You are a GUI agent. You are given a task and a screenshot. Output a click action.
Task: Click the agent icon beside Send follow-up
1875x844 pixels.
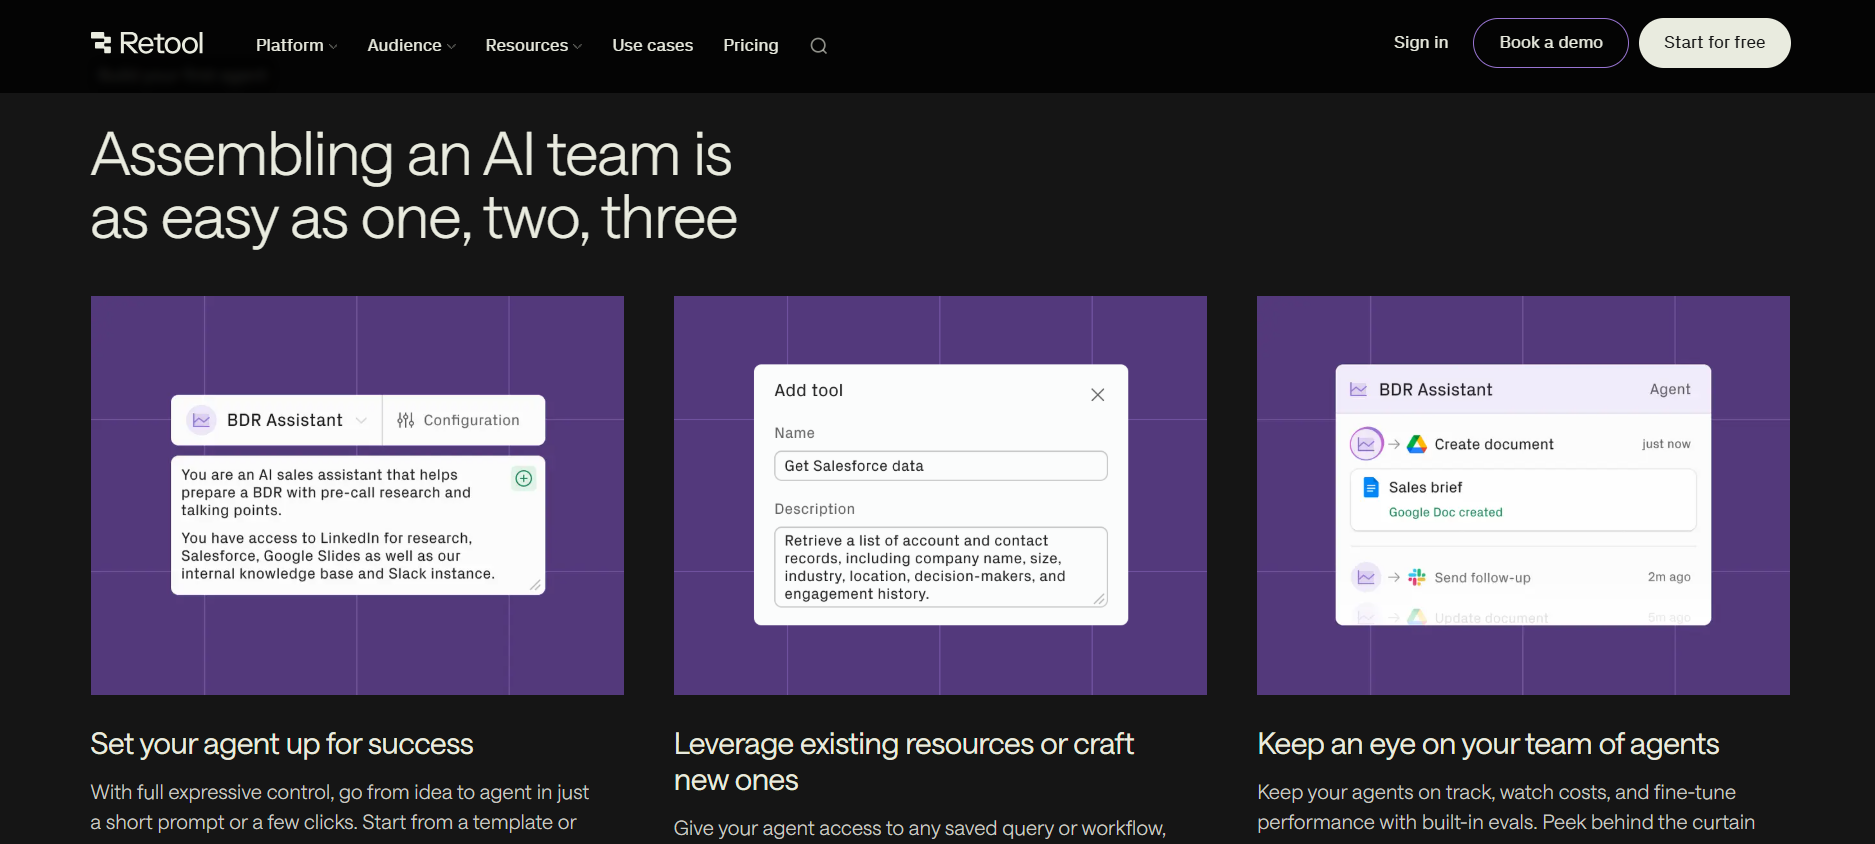tap(1366, 577)
